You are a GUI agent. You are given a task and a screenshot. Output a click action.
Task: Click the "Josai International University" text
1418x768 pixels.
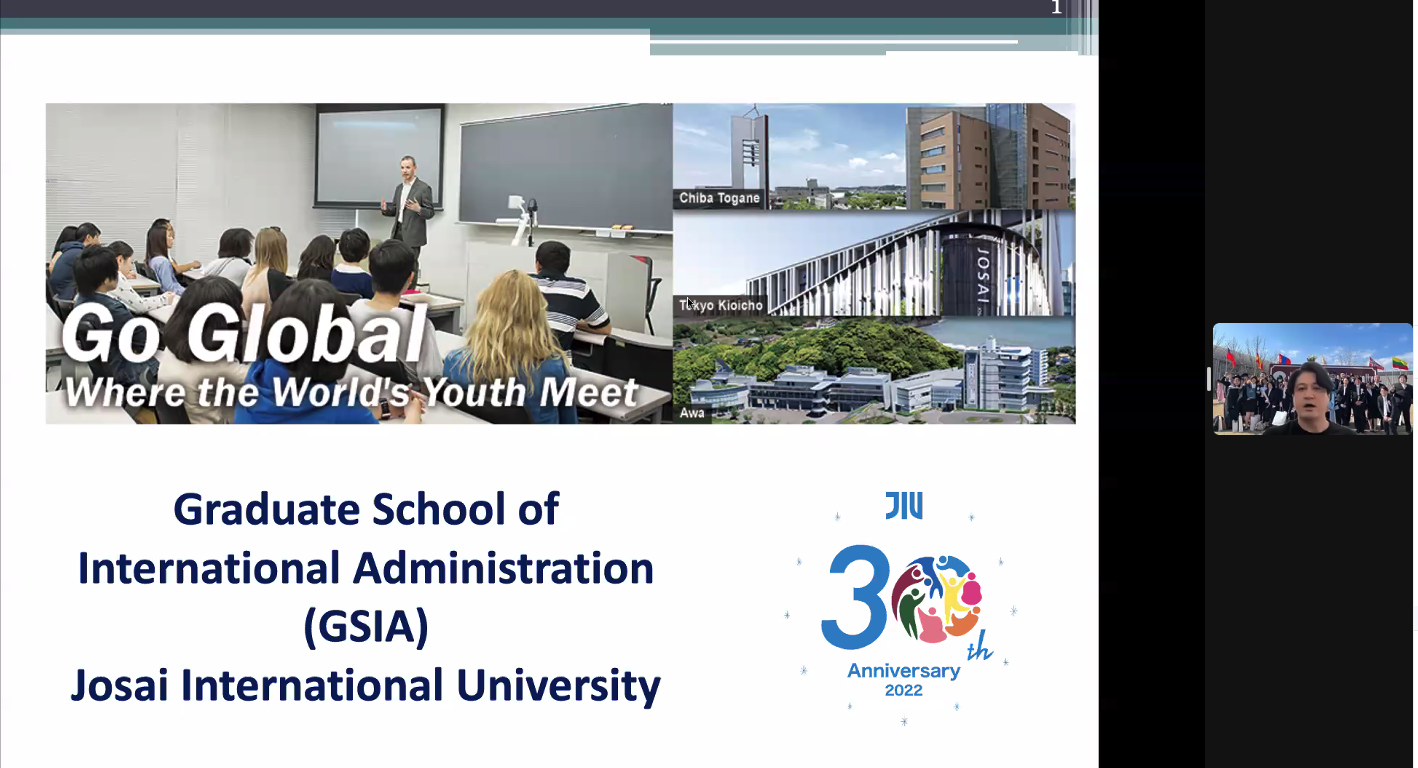[x=366, y=686]
